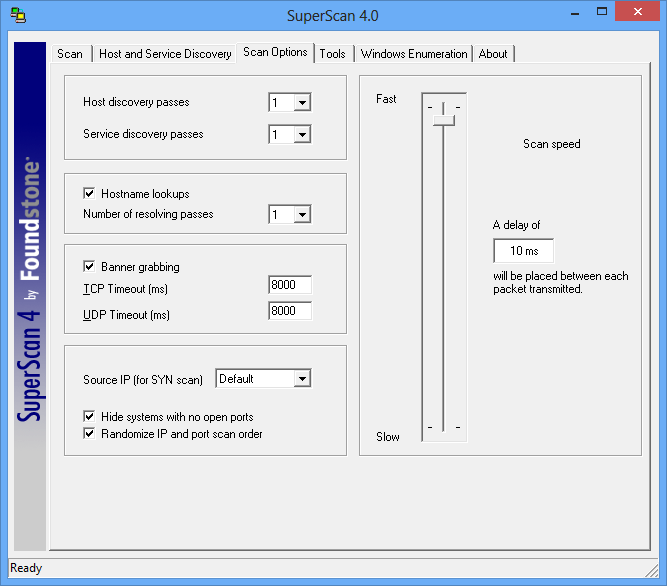Toggle Hide systems with no open ports
Screen dimensions: 667x586
click(x=89, y=416)
